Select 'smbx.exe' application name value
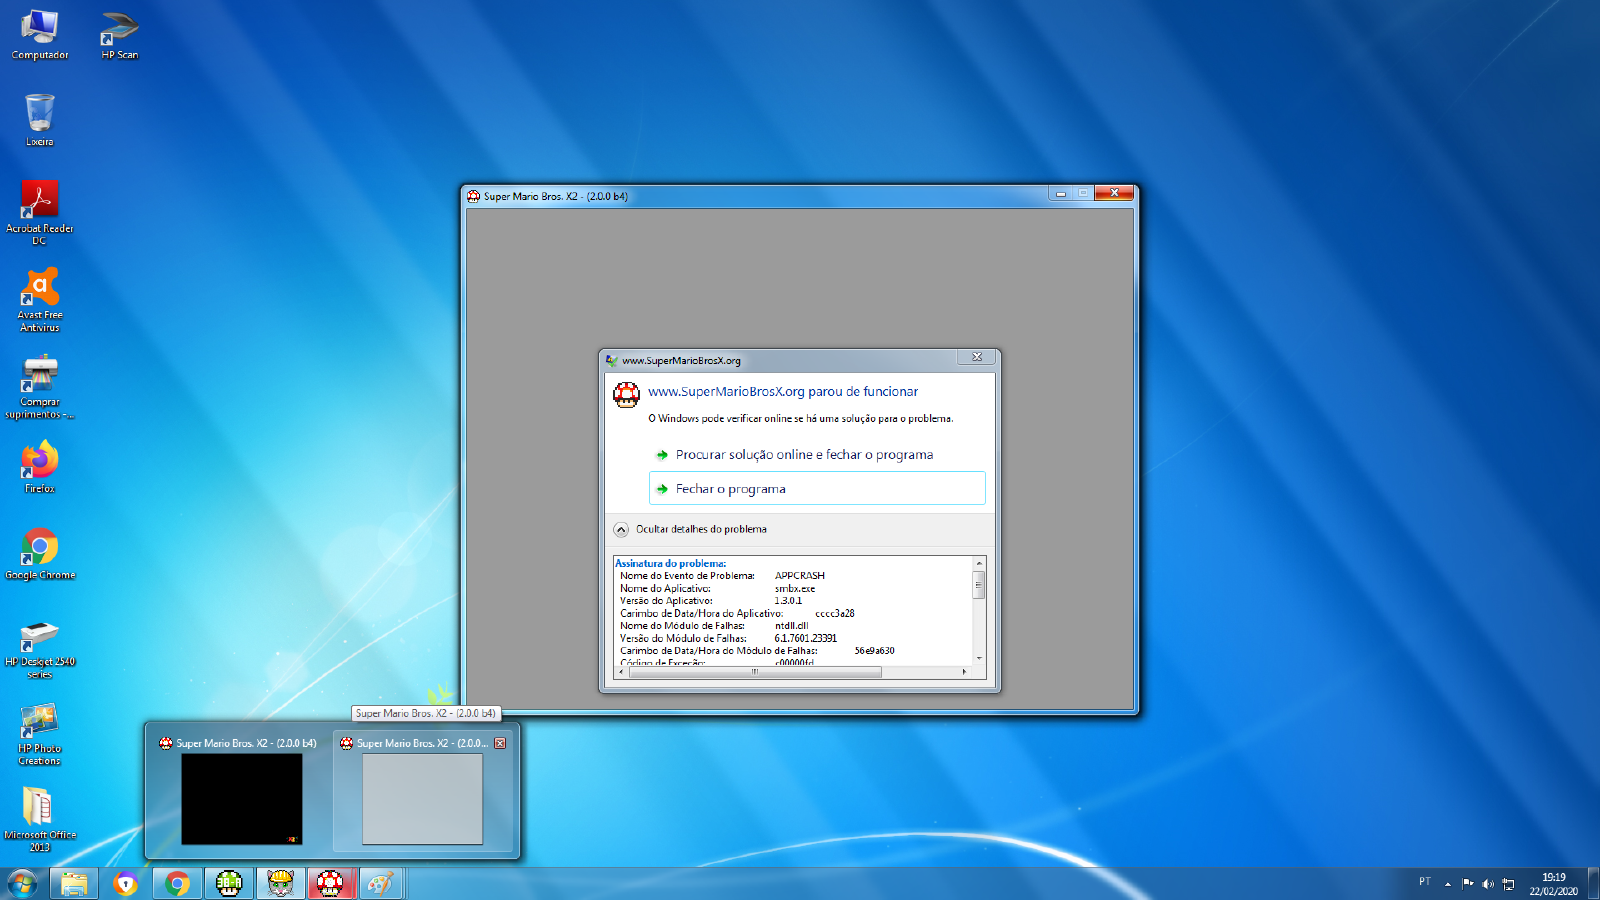Image resolution: width=1600 pixels, height=900 pixels. click(795, 589)
